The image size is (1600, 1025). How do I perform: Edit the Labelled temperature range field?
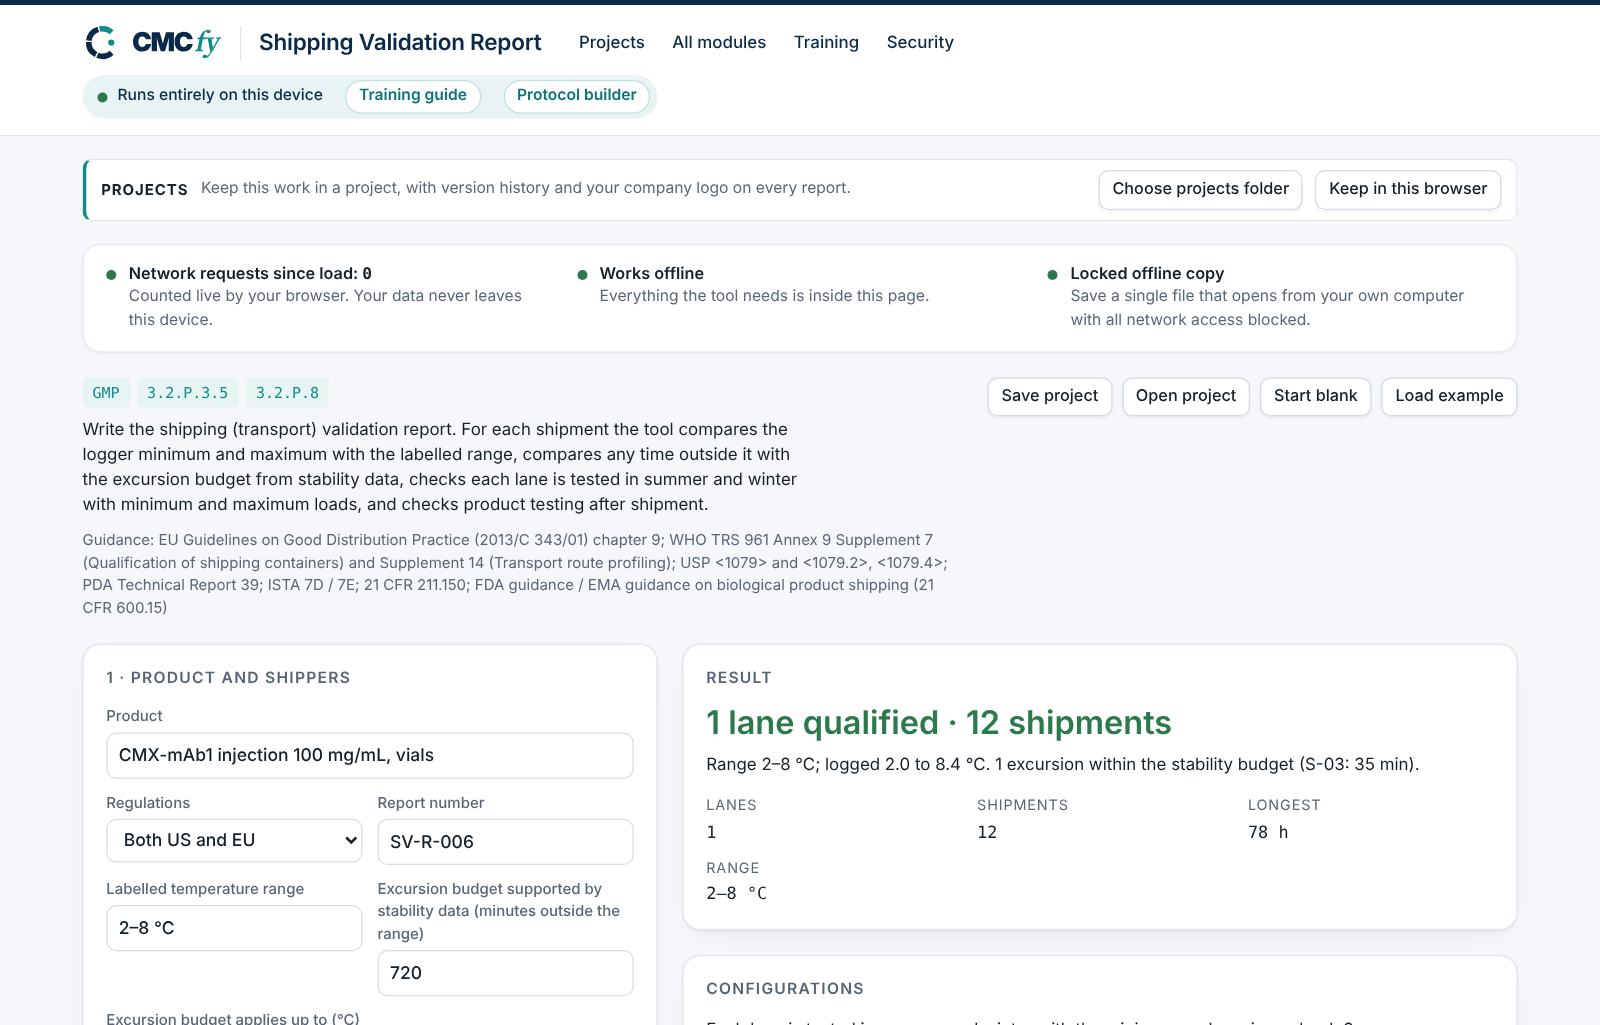click(234, 928)
